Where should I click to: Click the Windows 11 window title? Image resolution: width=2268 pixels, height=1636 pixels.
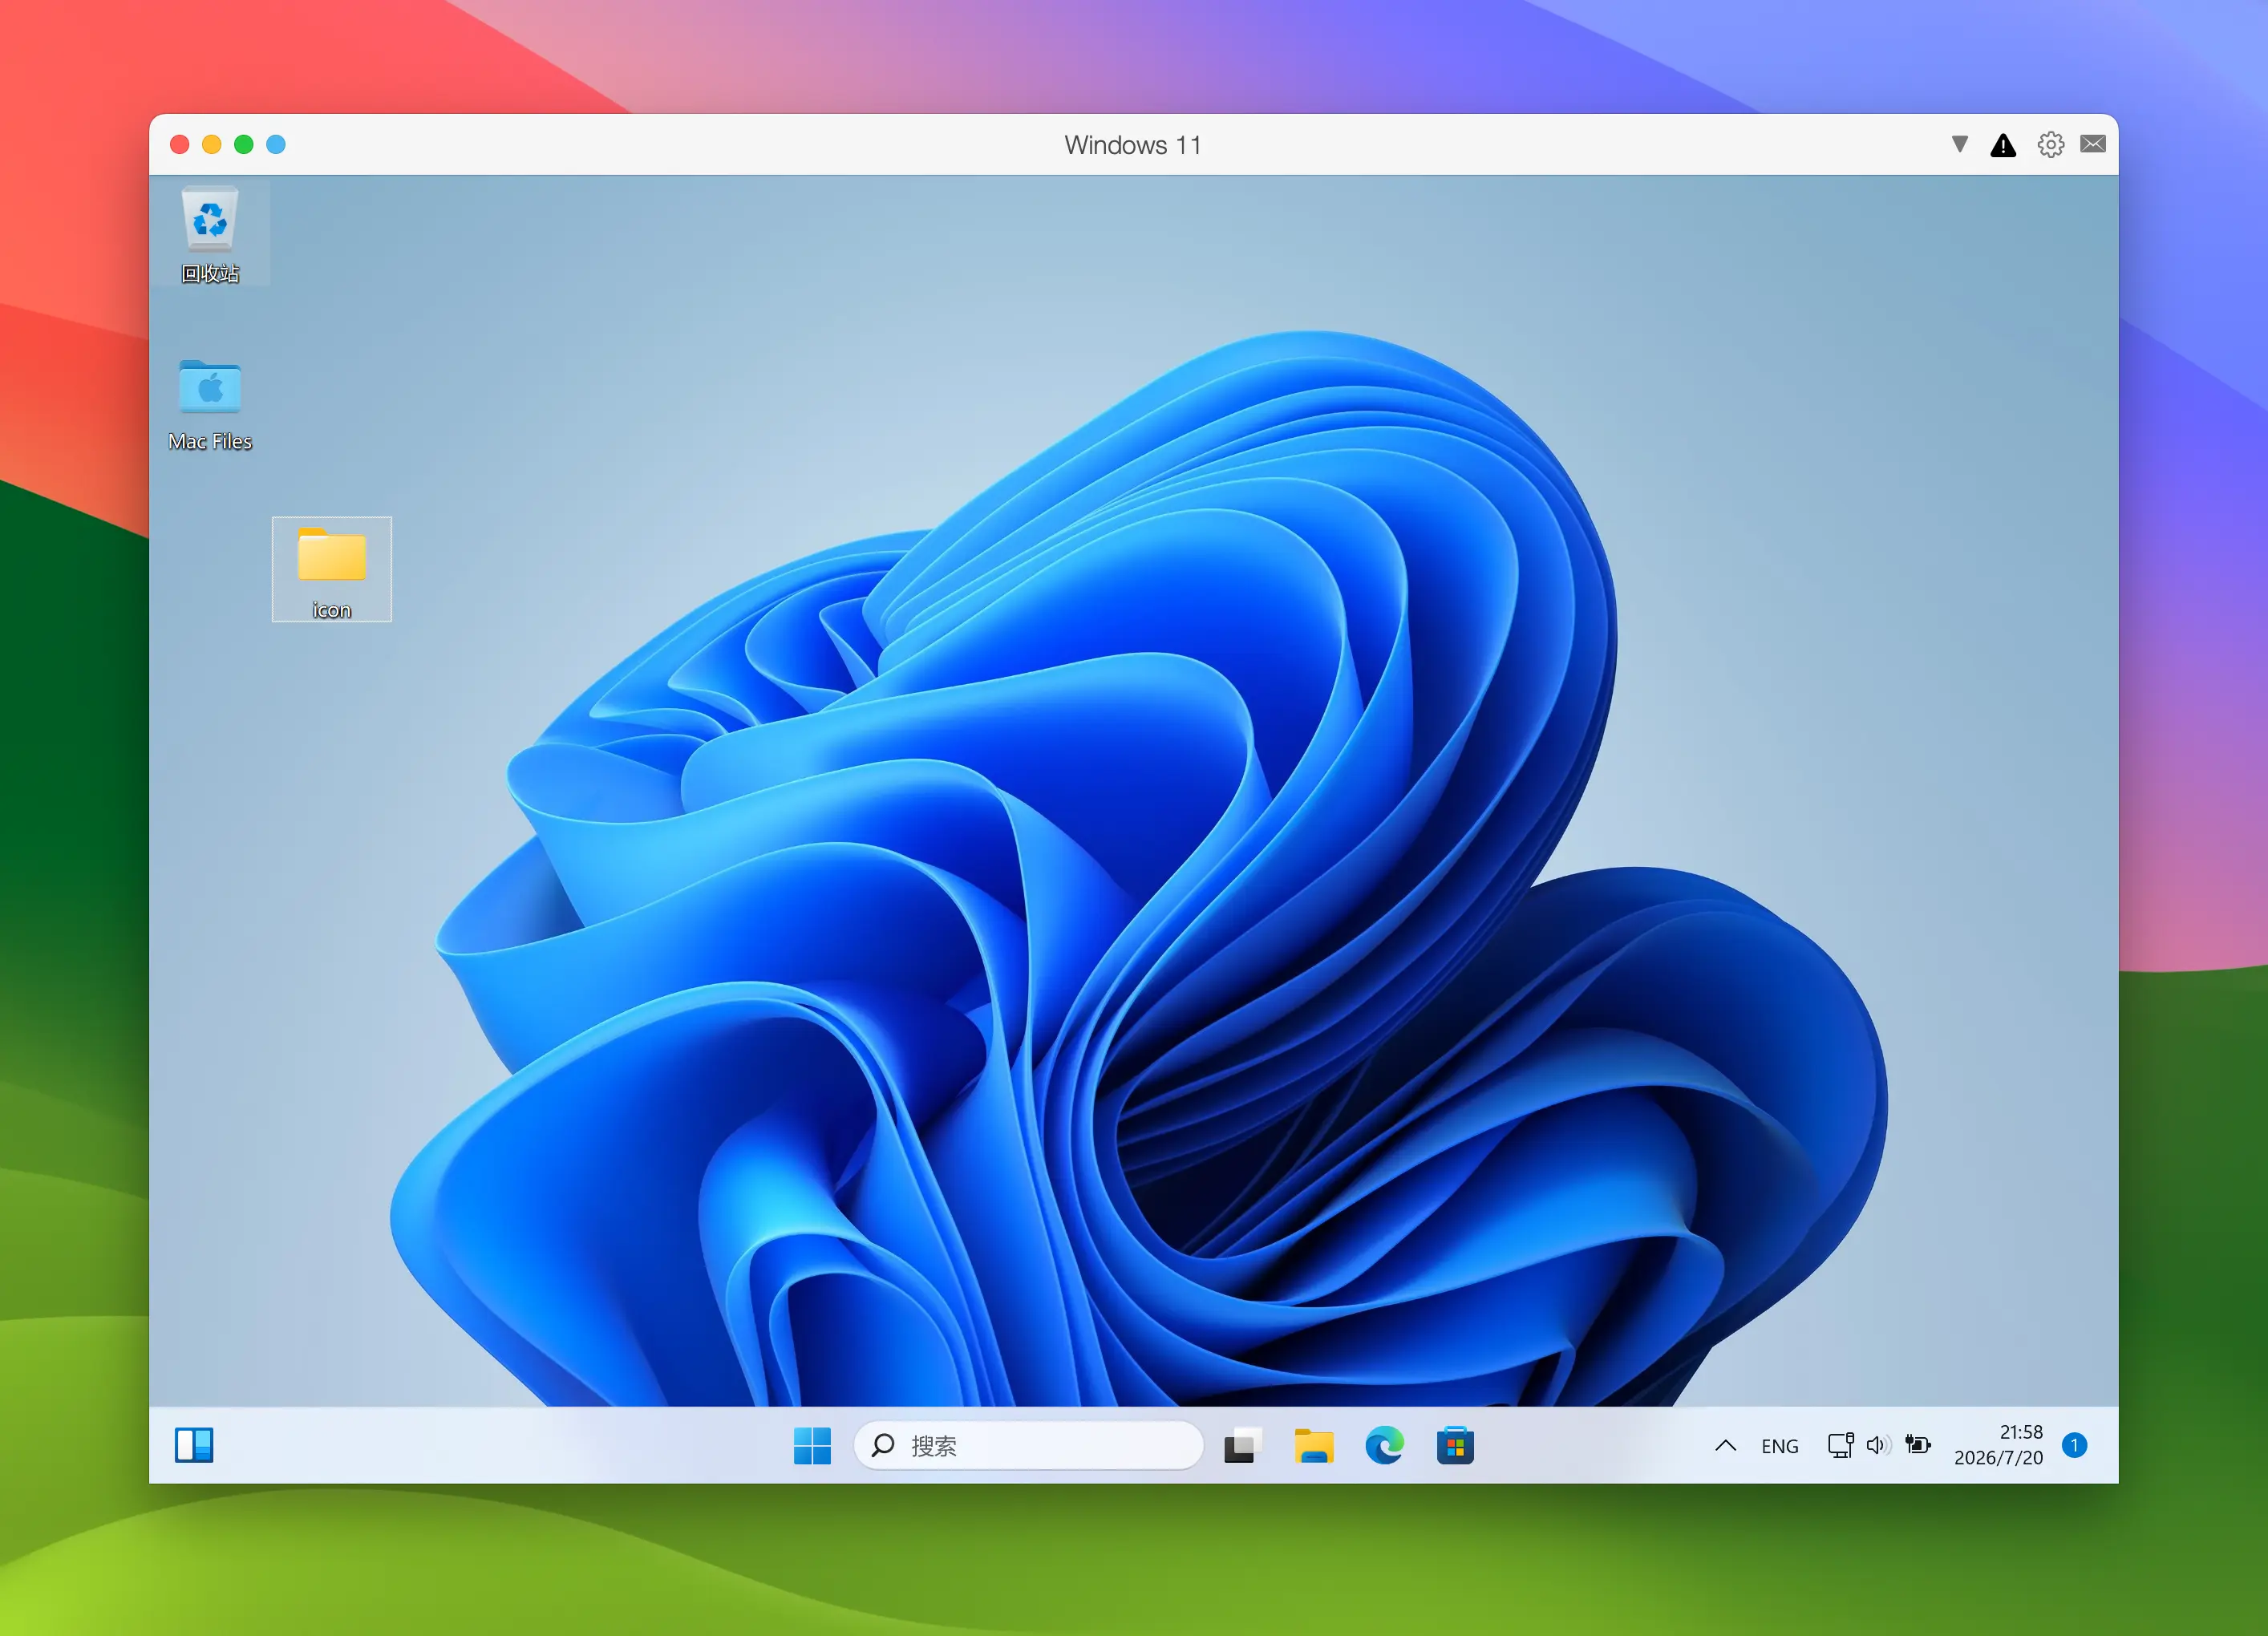point(1132,145)
